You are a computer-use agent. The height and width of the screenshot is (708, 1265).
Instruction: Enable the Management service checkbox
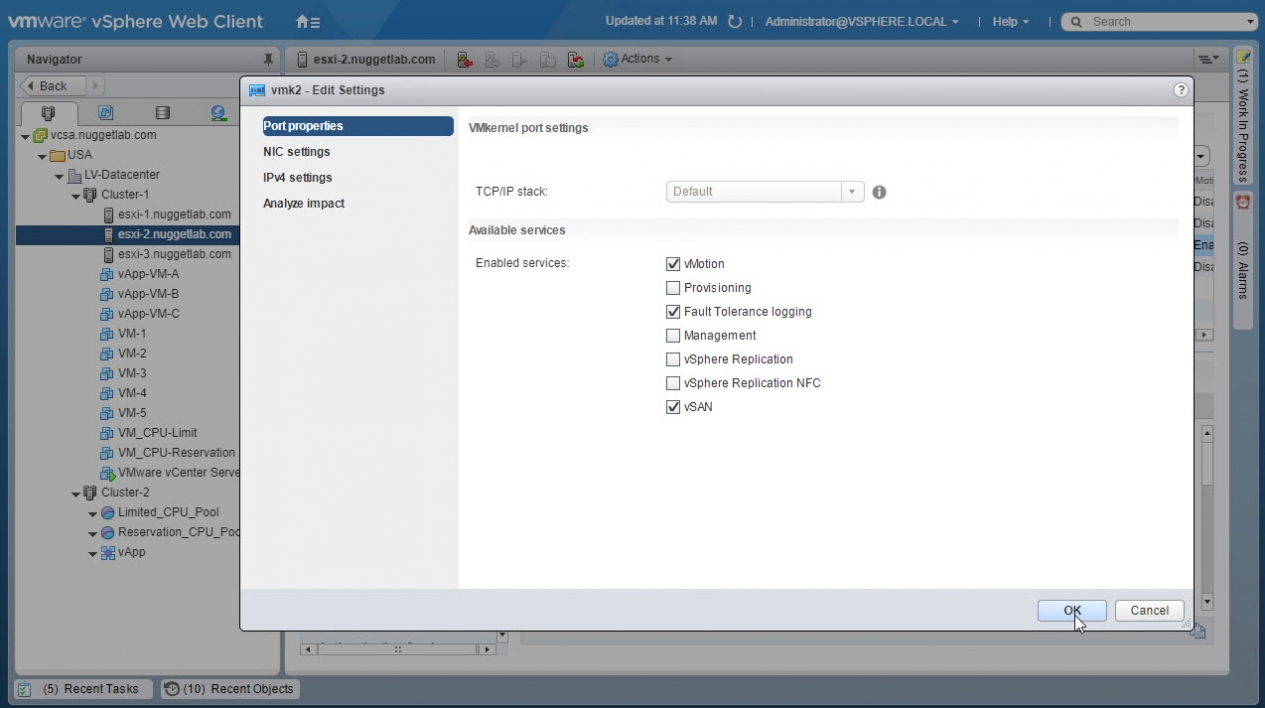(673, 336)
